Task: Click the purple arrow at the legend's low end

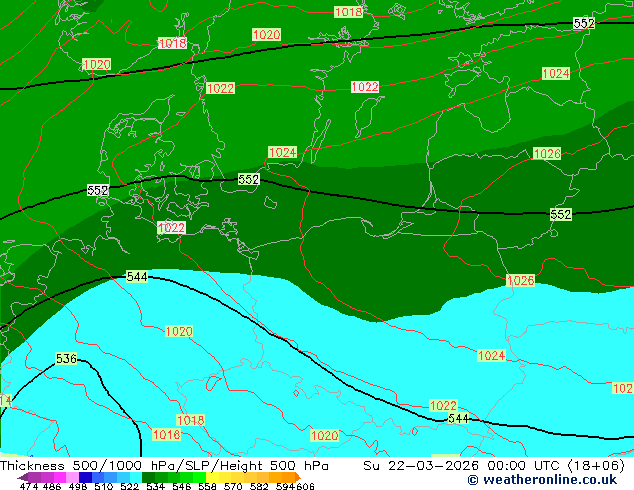Action: 22,477
